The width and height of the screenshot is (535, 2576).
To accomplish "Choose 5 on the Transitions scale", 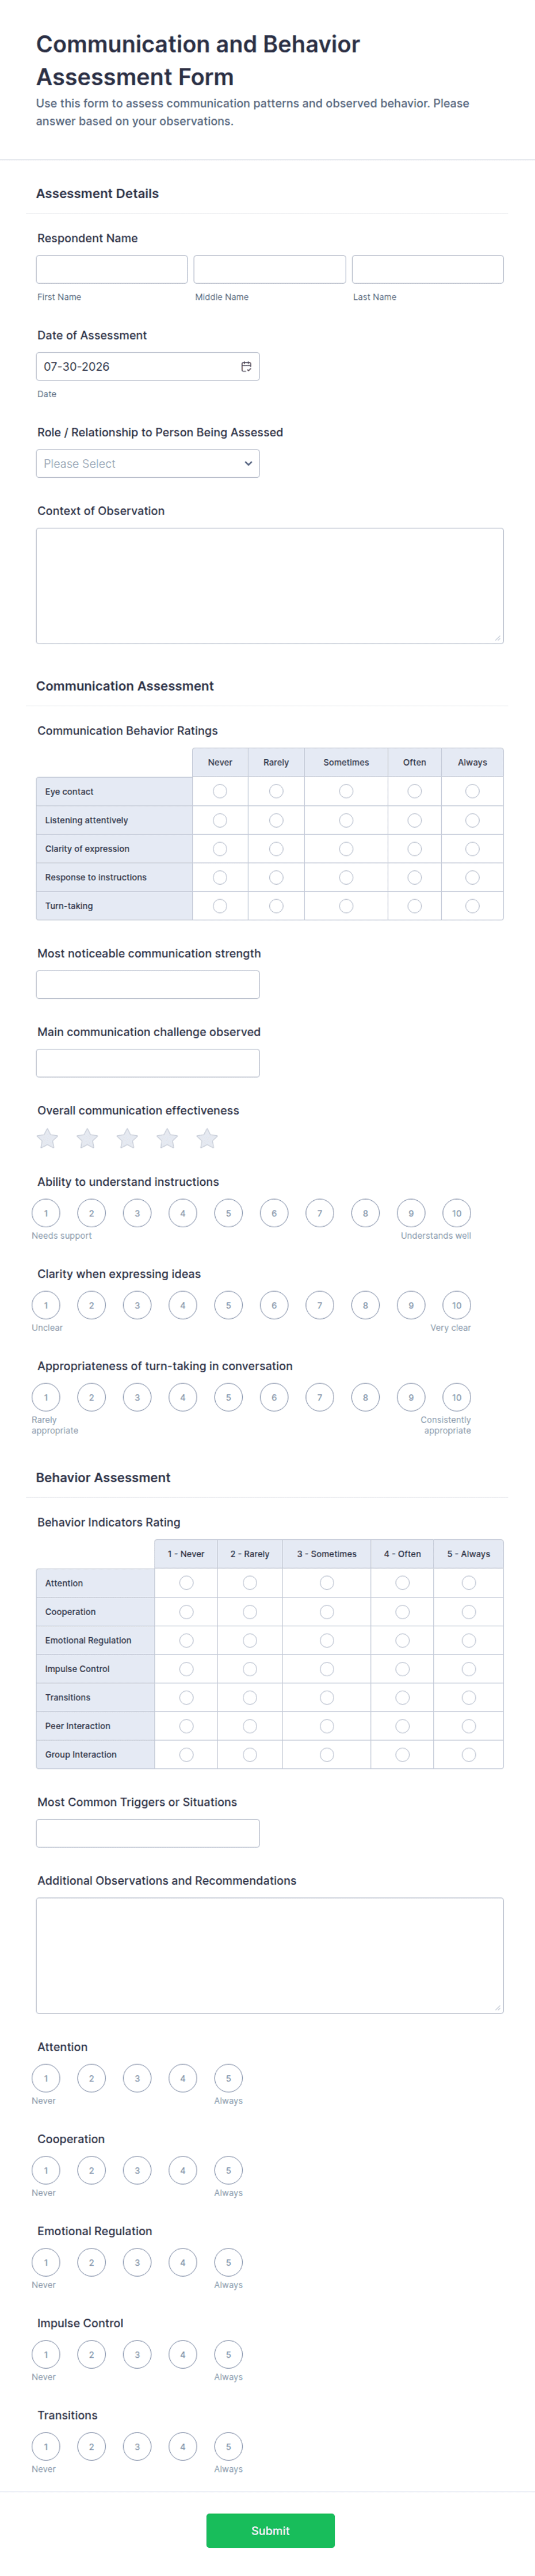I will [x=228, y=2446].
